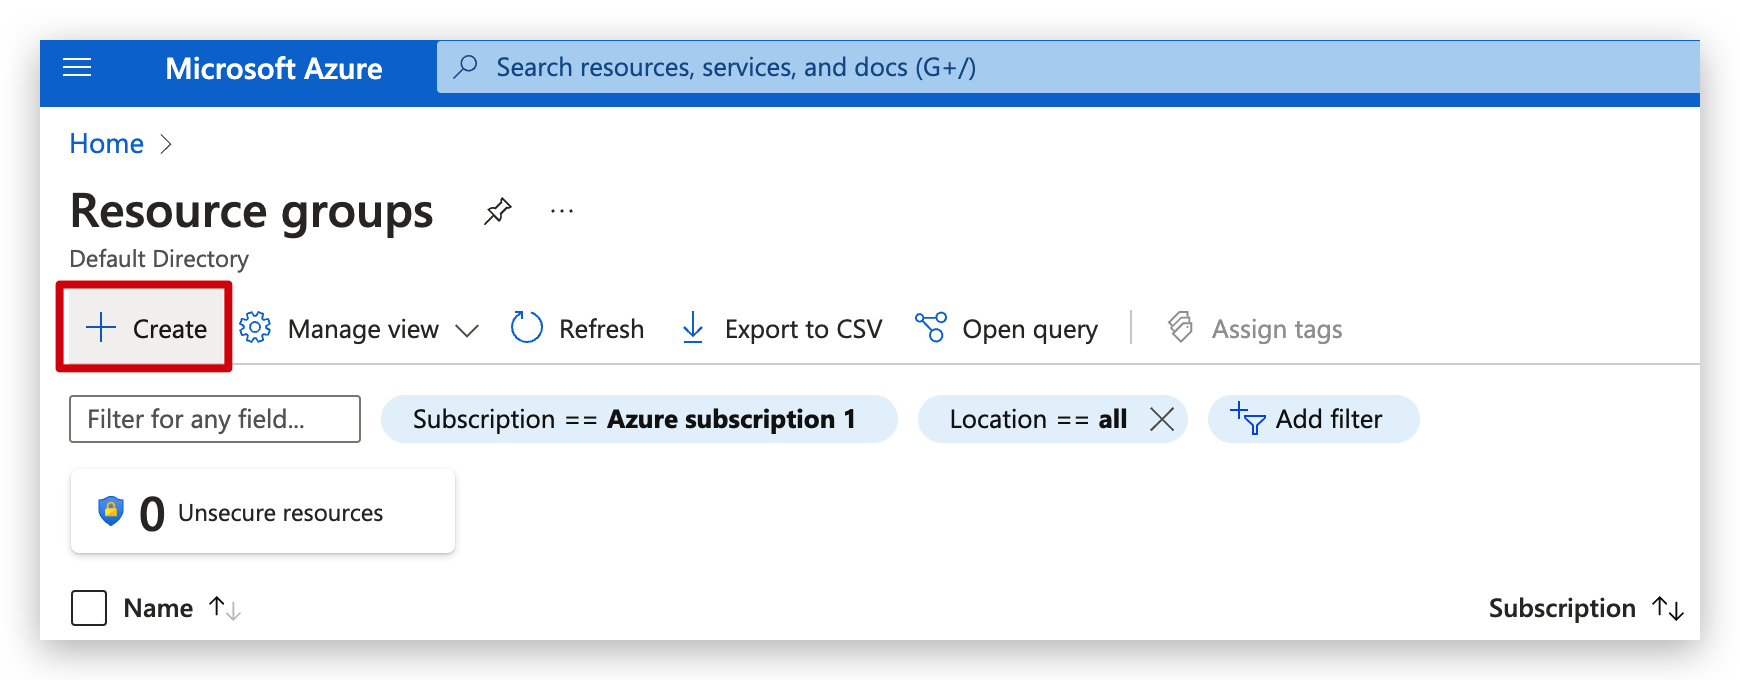Click the Export to CSV download icon

pos(693,327)
